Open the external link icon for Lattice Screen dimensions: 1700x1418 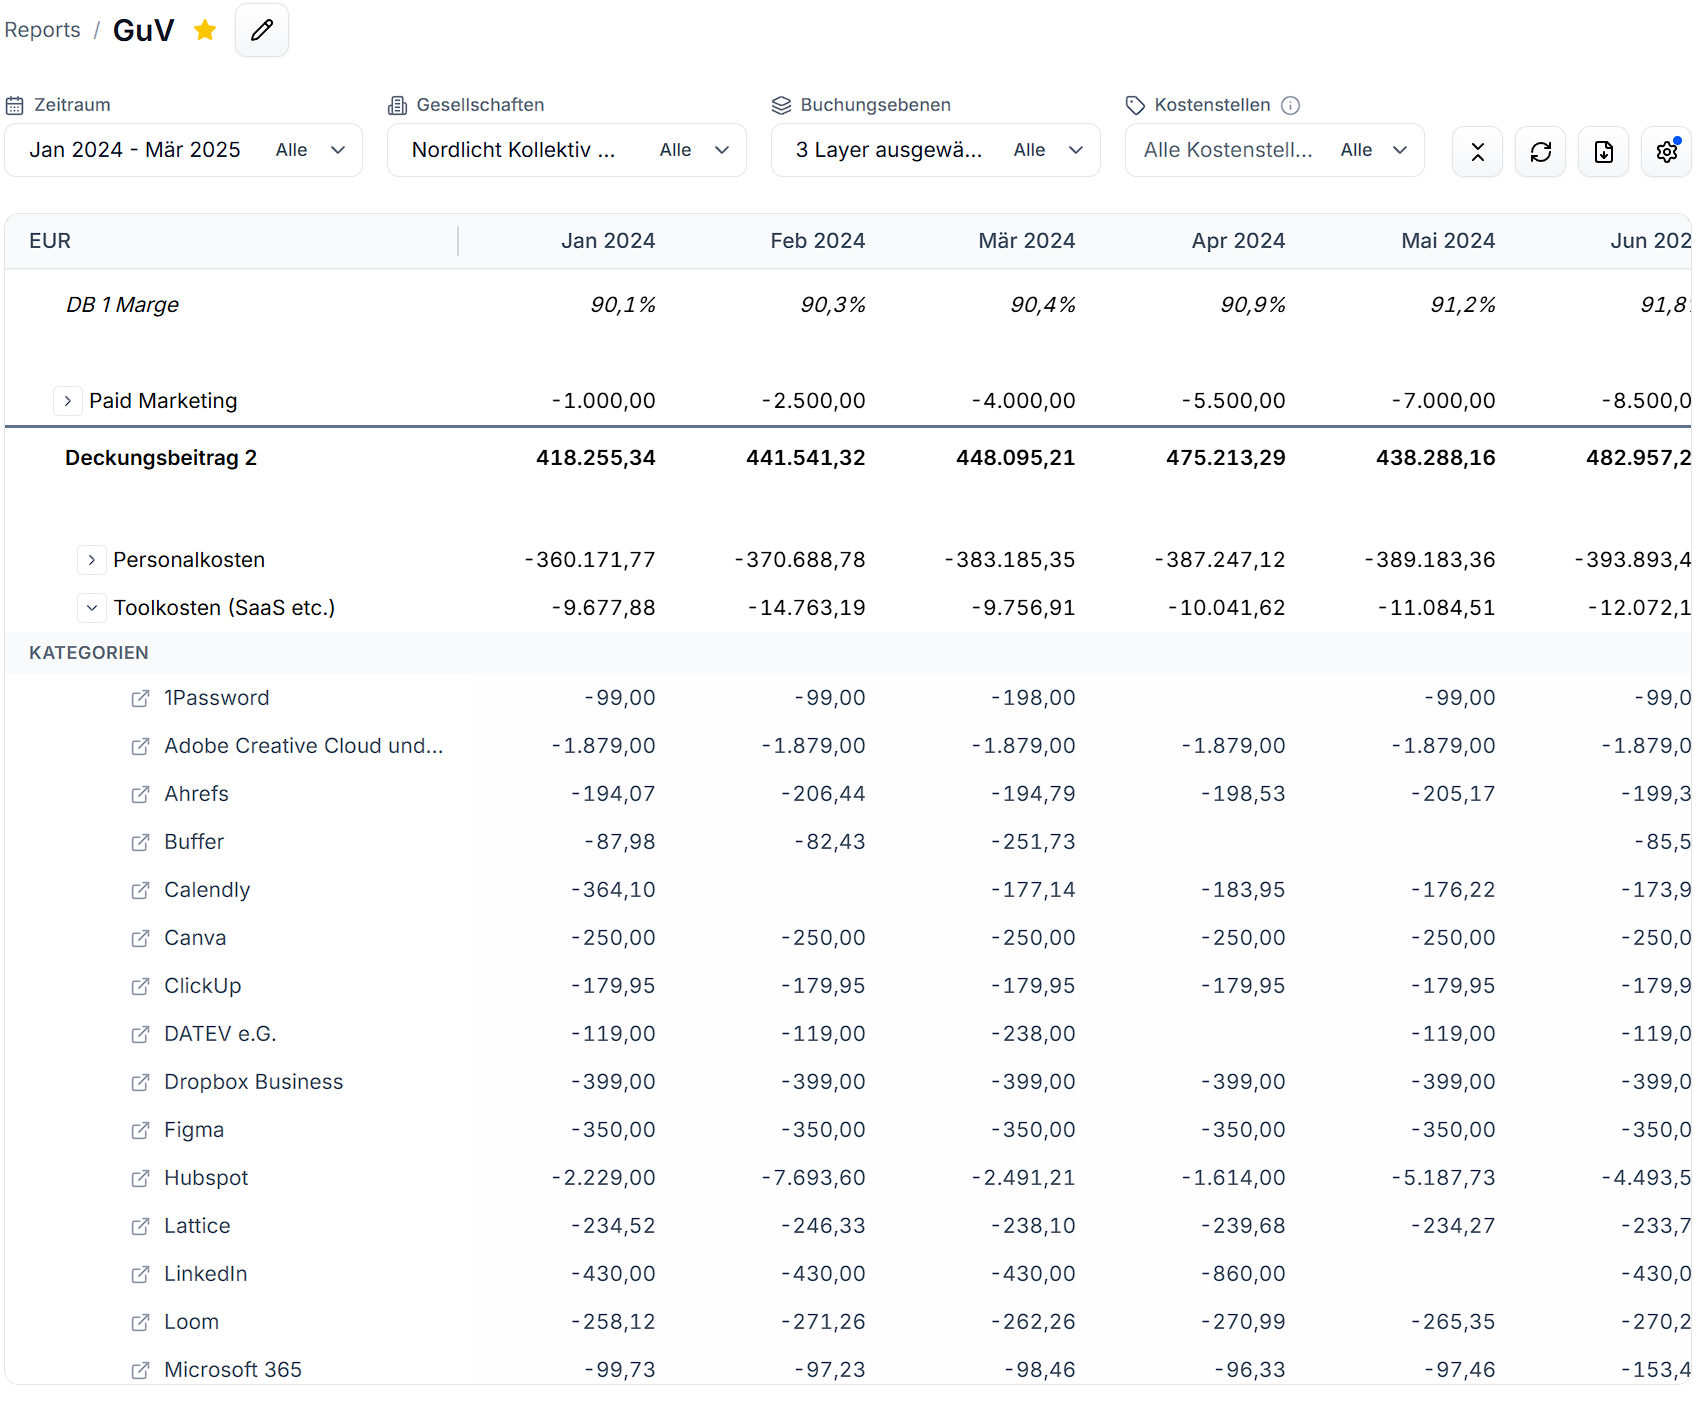pyautogui.click(x=141, y=1226)
